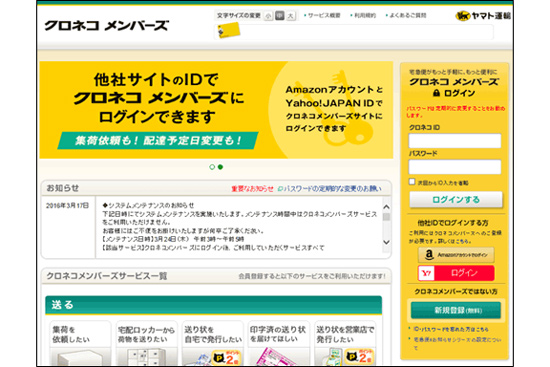Click the yellow member card icon
Viewport: 550px width, 367px height.
click(229, 31)
